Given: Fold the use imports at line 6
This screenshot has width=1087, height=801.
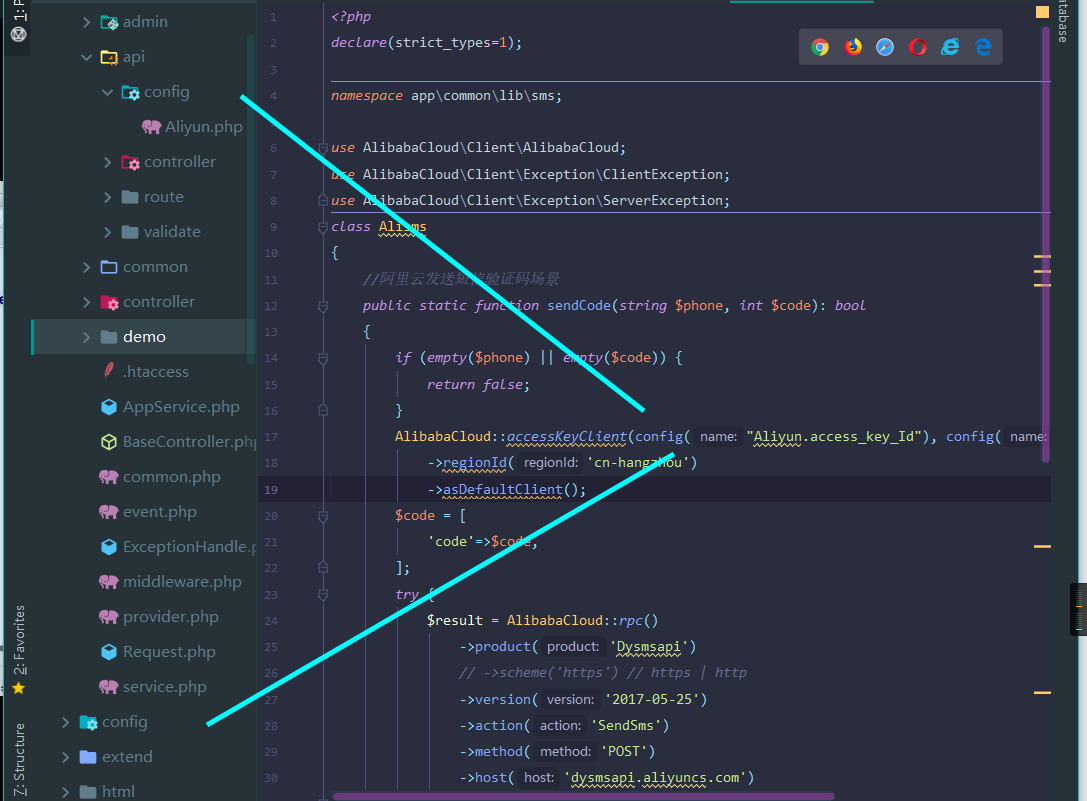Looking at the screenshot, I should [x=323, y=148].
